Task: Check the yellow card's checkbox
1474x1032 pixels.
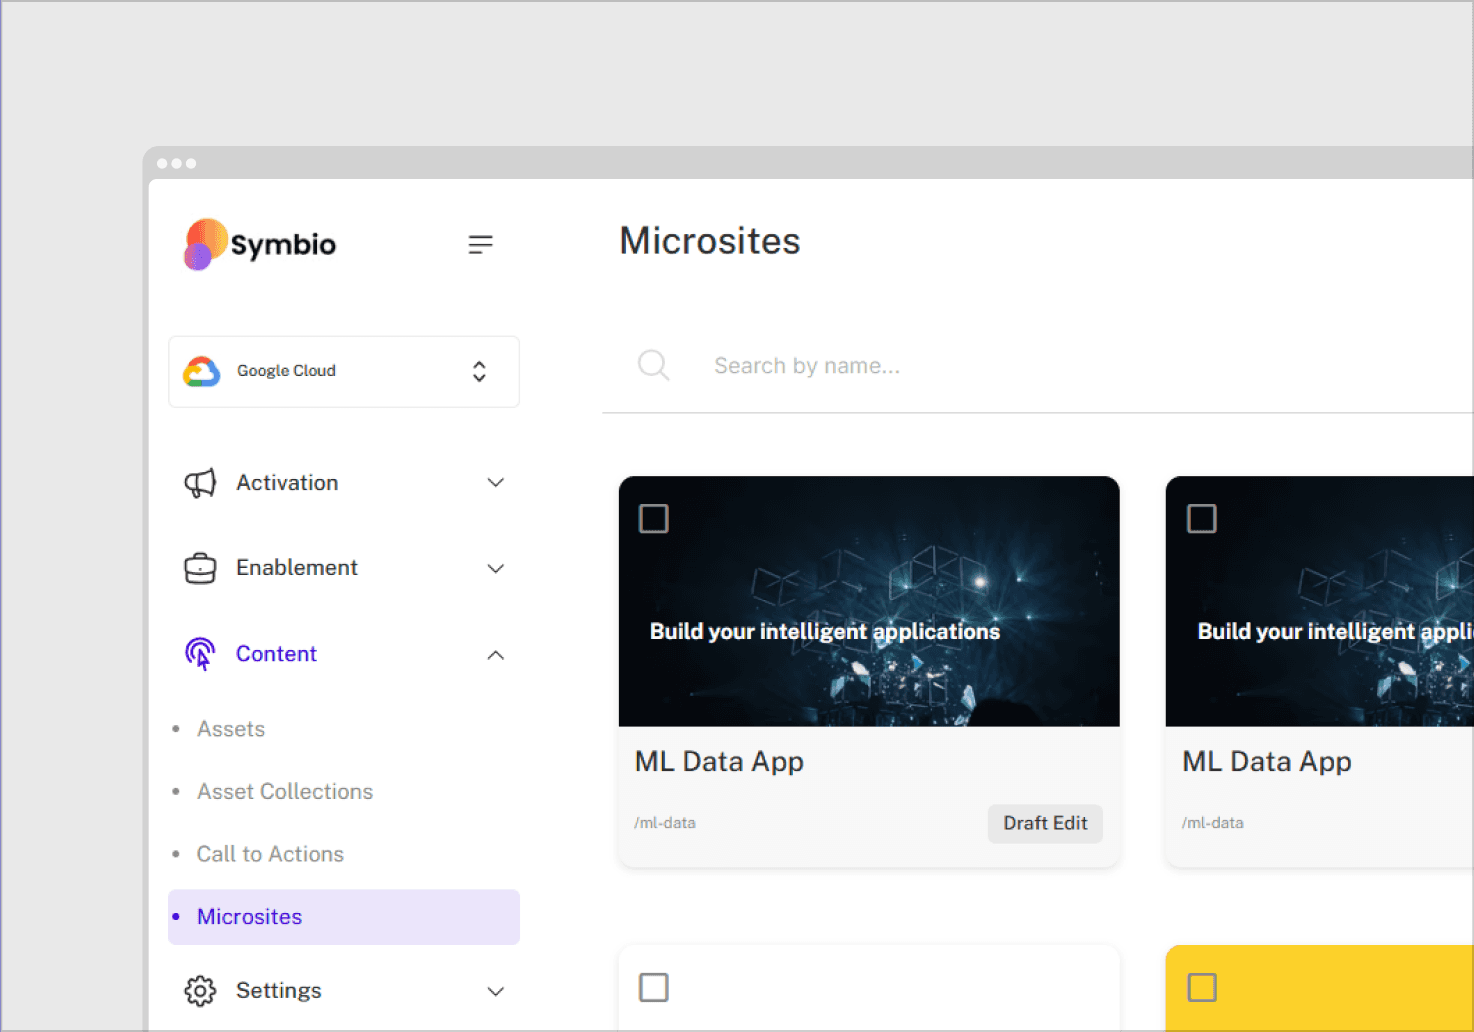Action: coord(1201,988)
